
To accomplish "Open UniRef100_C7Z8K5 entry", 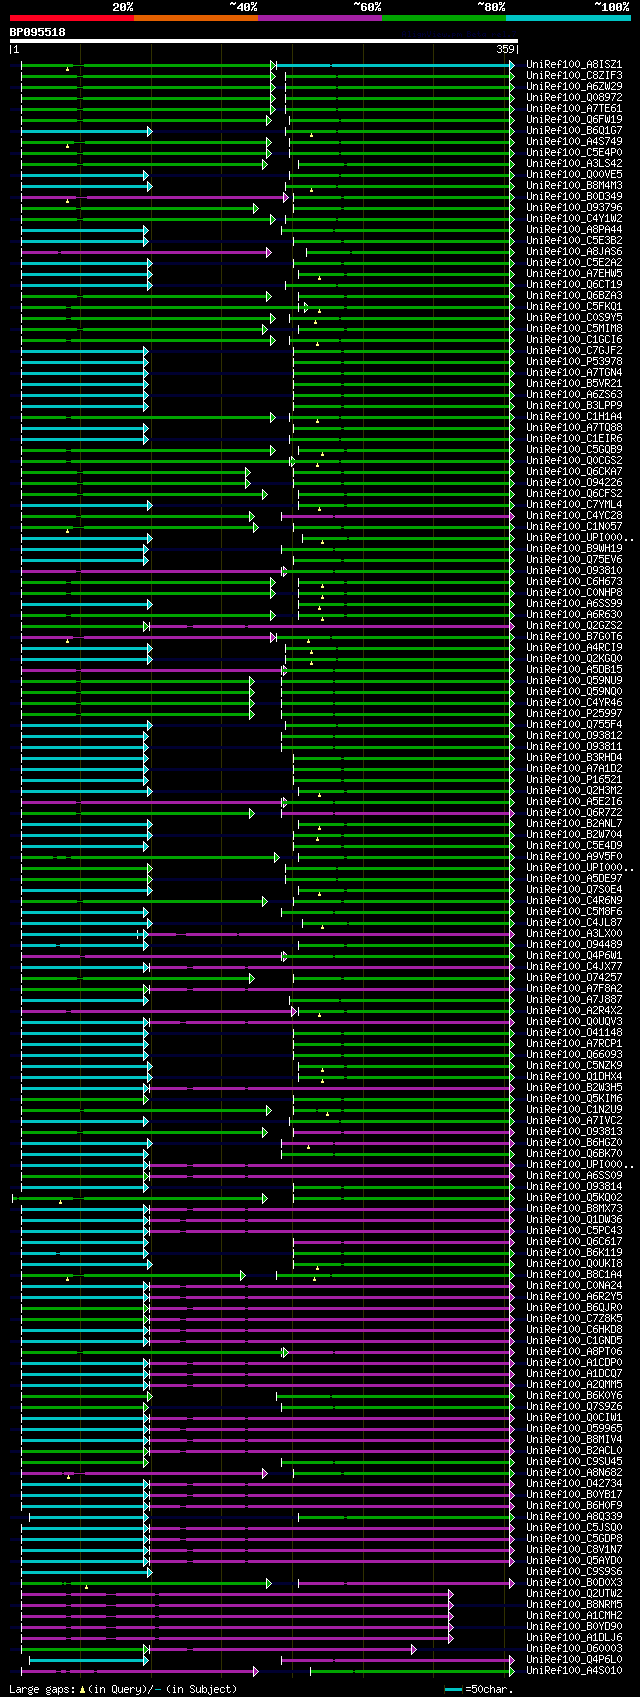I will (x=574, y=1318).
